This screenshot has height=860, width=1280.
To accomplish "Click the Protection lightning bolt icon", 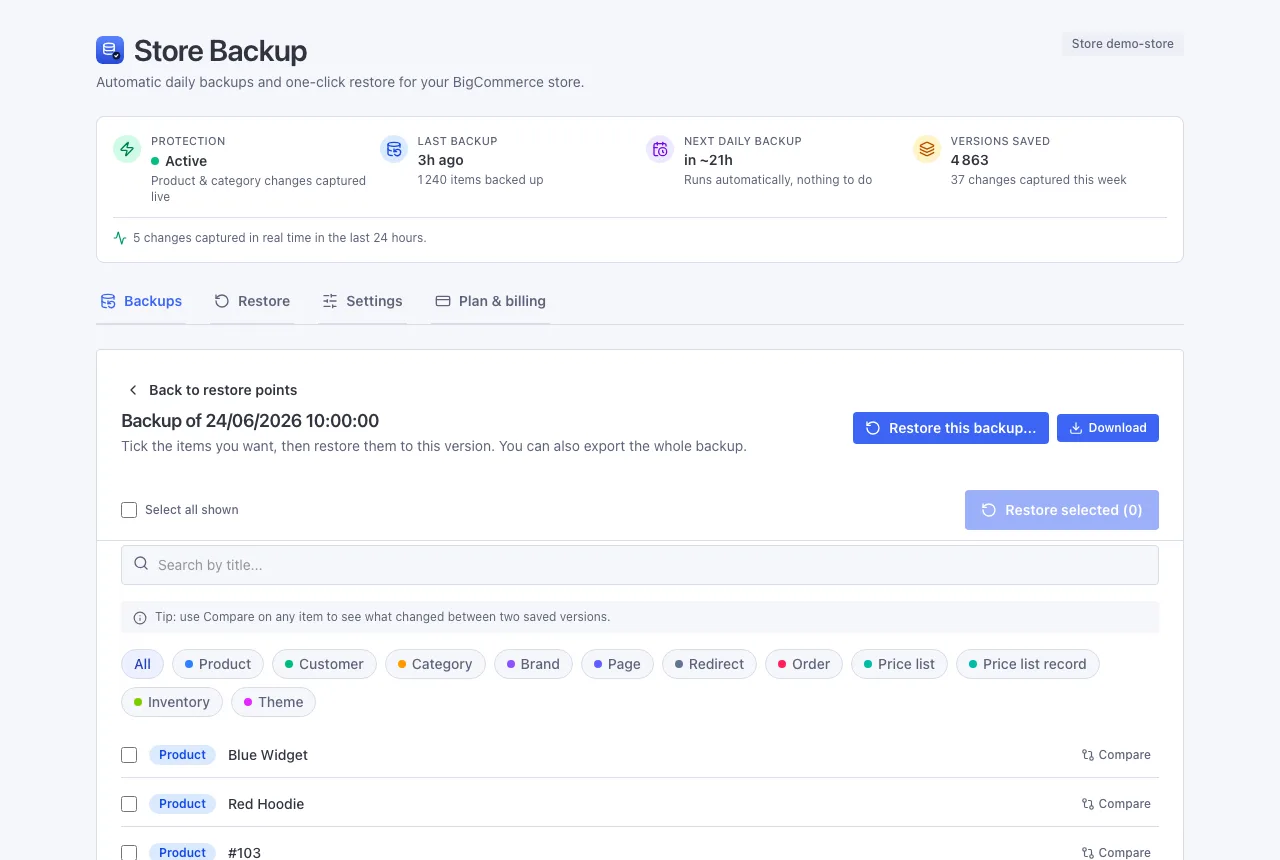I will pos(127,149).
